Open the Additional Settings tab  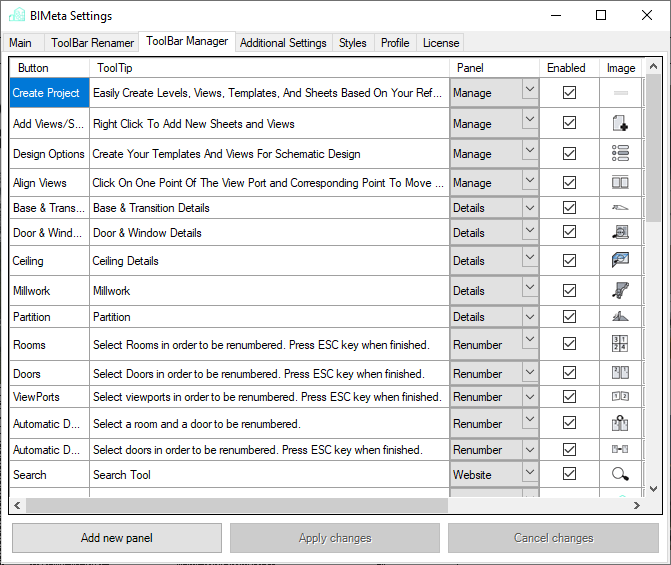[x=283, y=43]
